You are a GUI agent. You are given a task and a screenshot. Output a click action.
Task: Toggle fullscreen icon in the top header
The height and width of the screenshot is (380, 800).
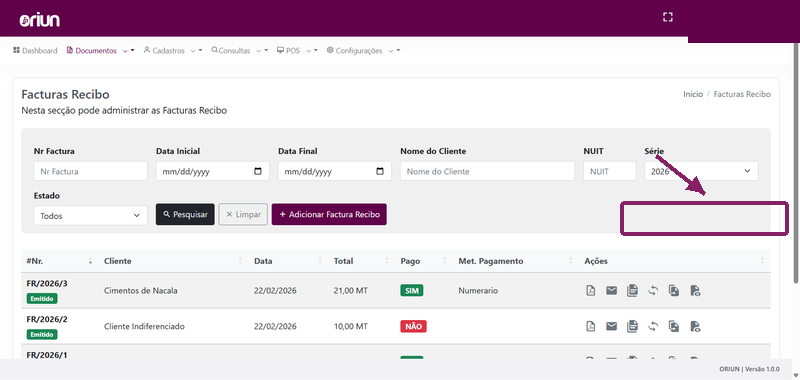667,17
